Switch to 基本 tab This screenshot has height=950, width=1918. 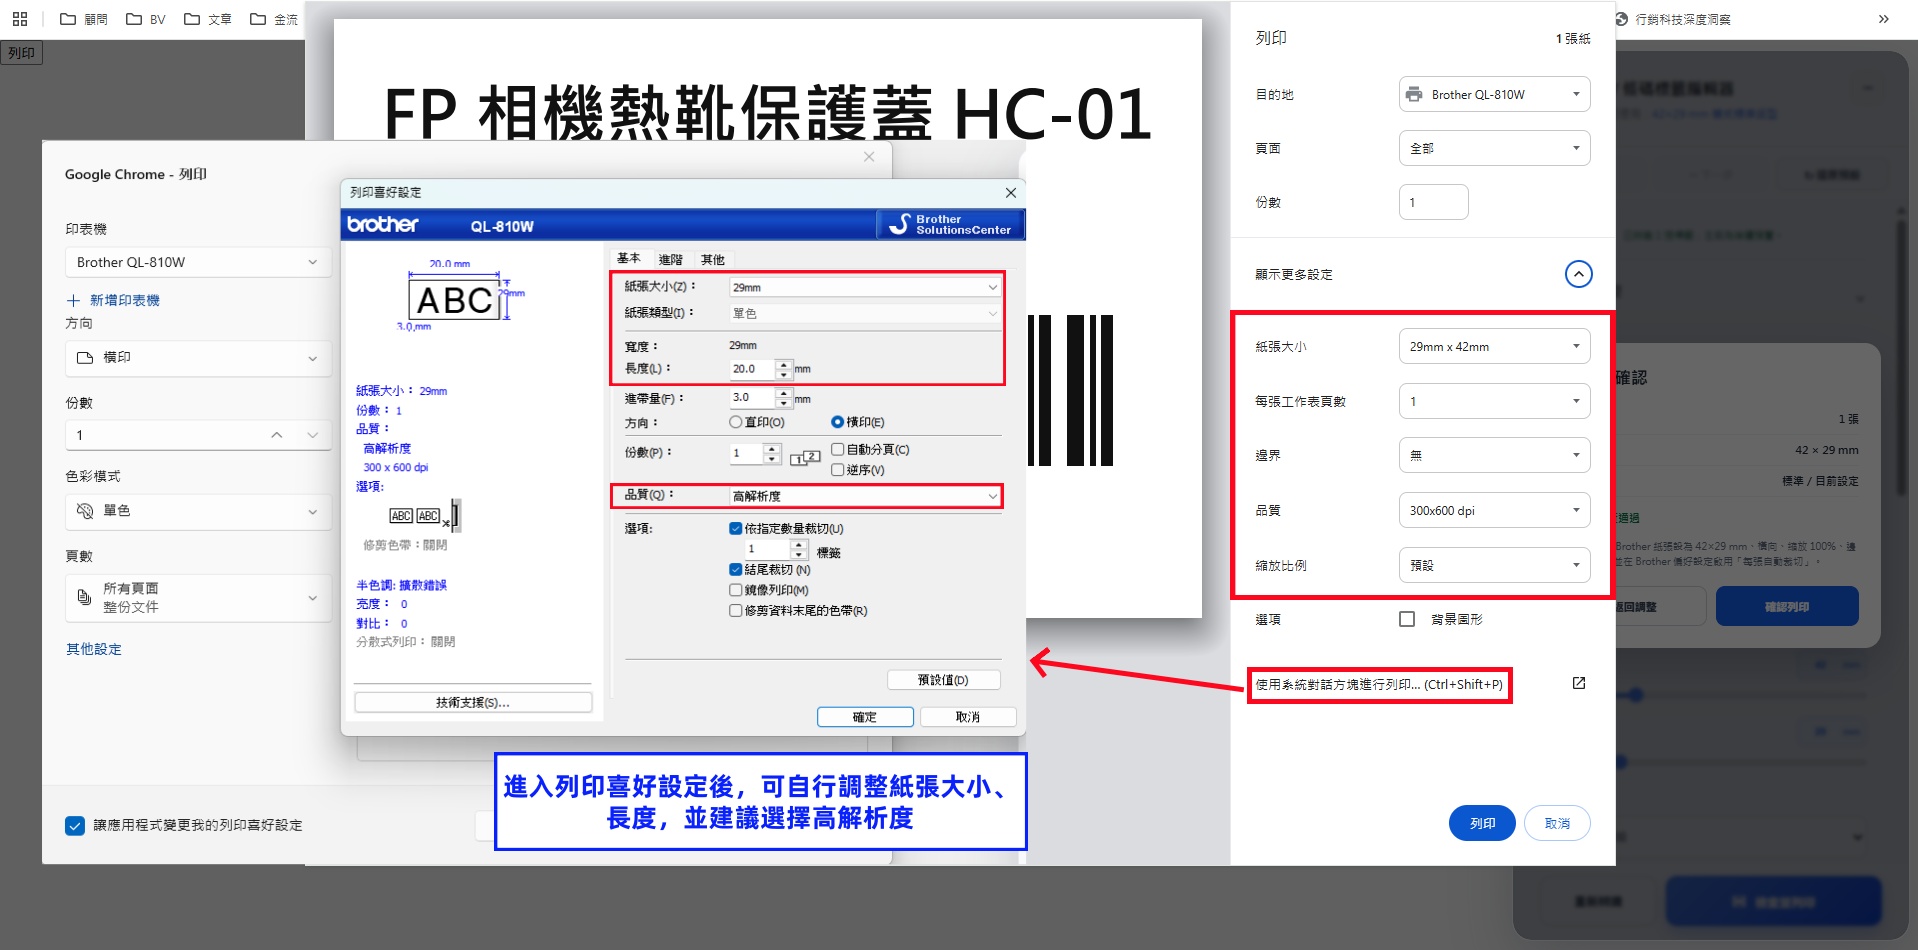(x=629, y=258)
